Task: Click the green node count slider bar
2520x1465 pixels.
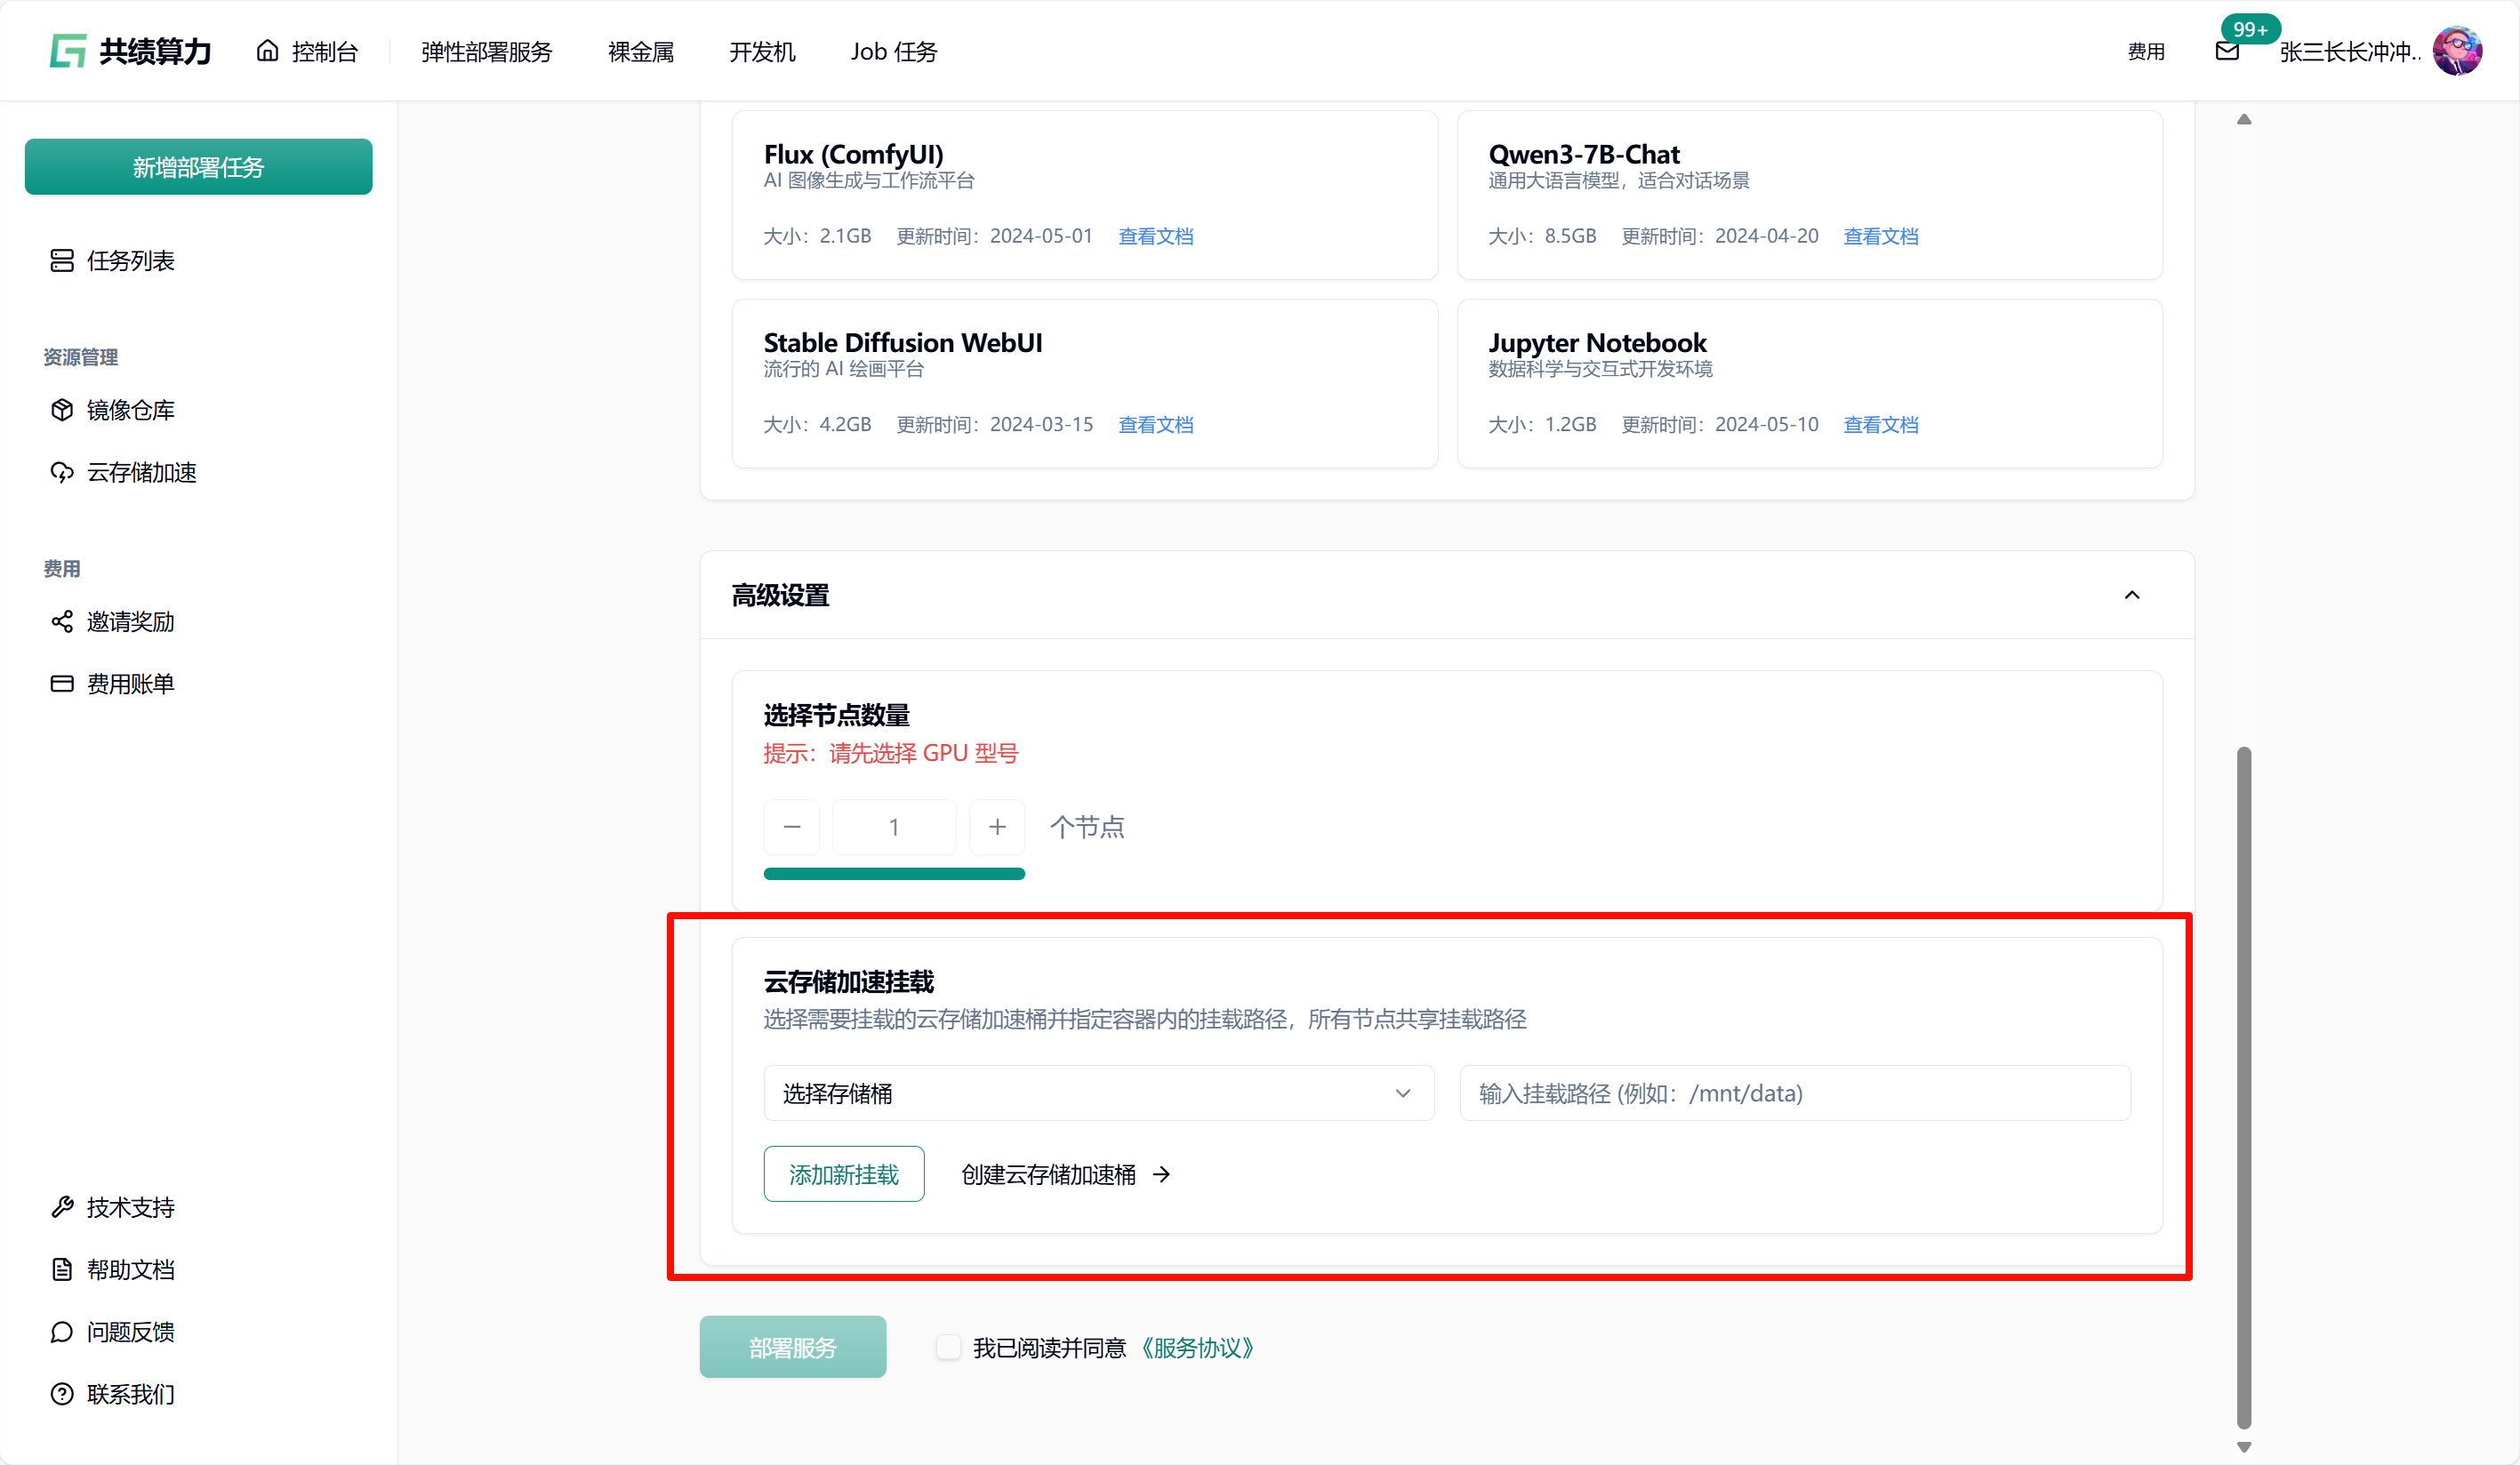Action: [893, 874]
